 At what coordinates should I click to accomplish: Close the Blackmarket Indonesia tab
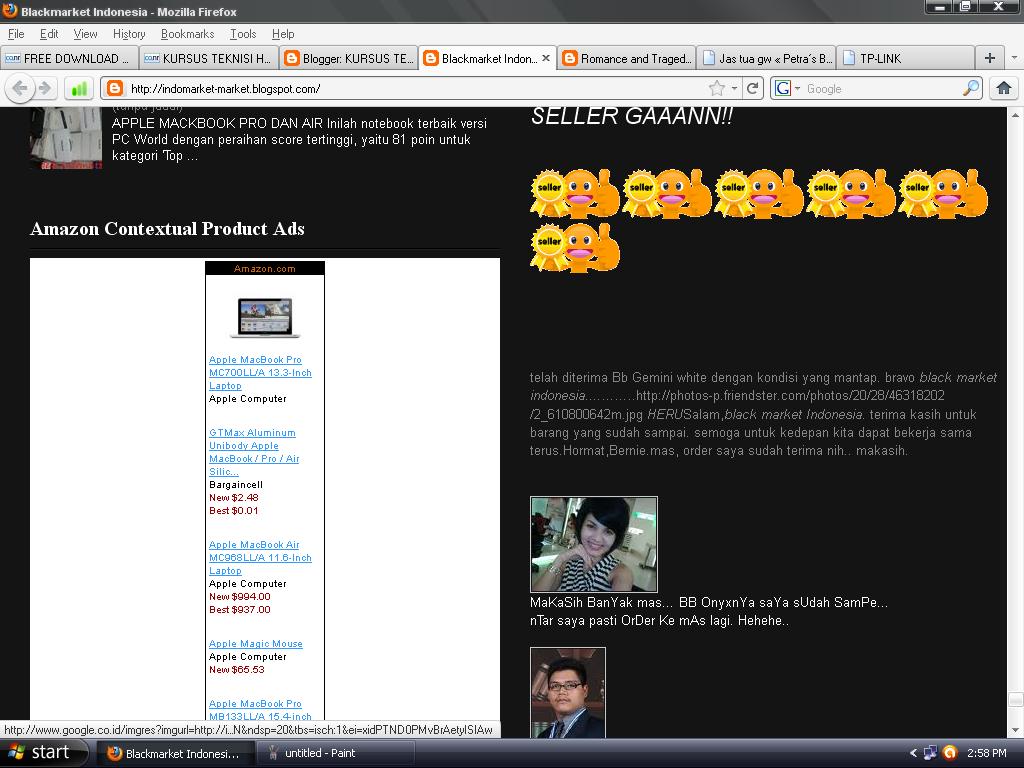(546, 58)
